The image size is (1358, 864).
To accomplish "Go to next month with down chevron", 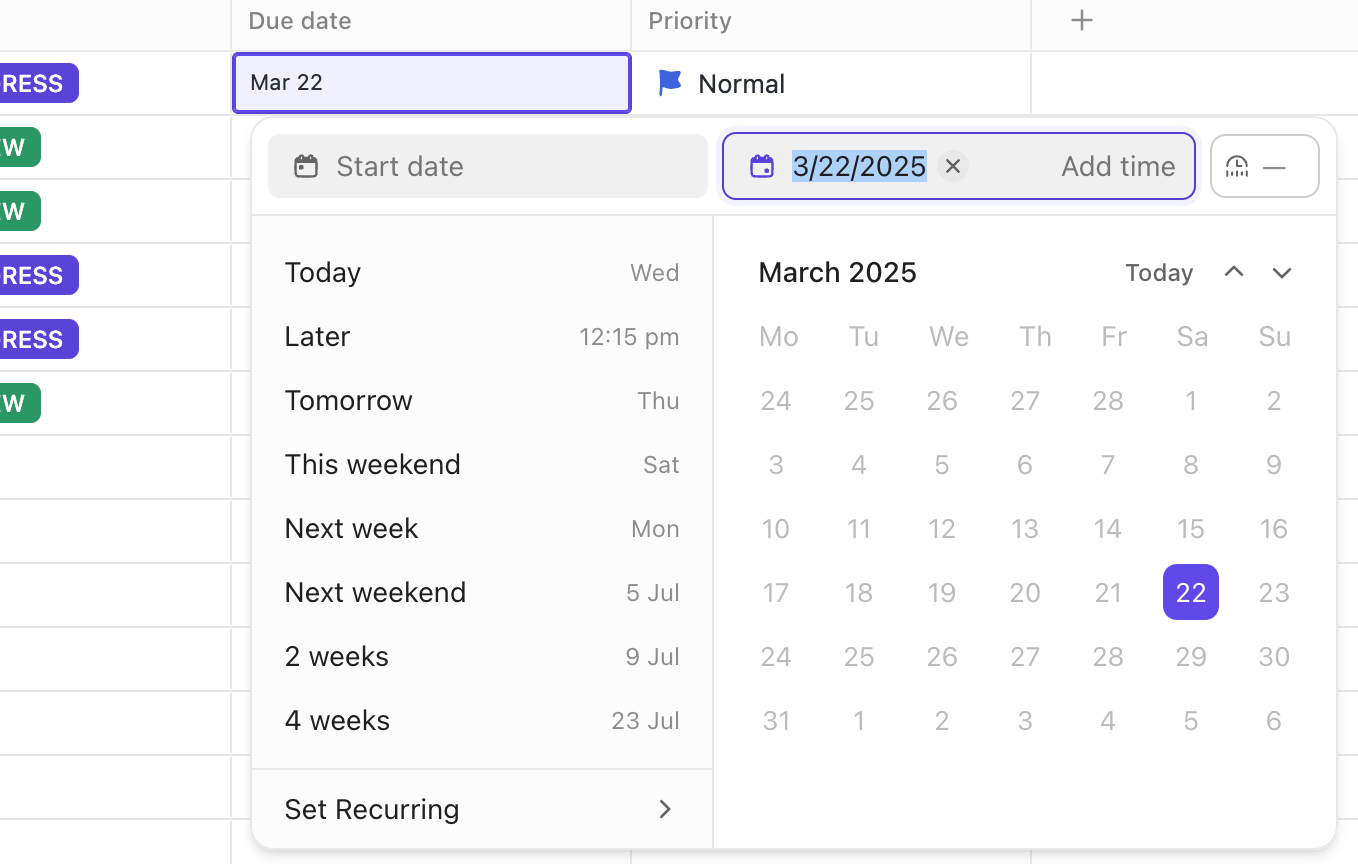I will click(1282, 273).
